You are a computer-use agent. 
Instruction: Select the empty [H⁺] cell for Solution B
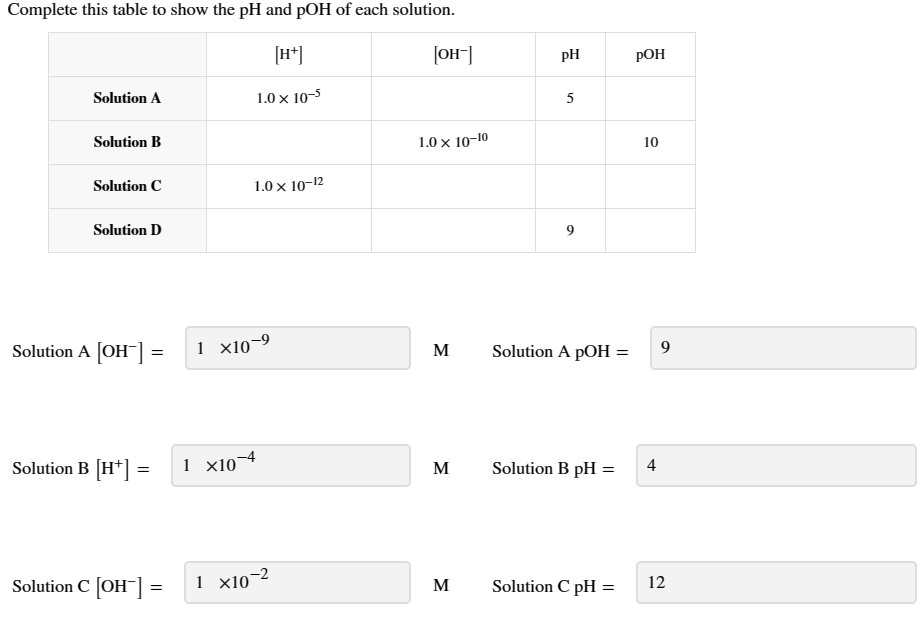pyautogui.click(x=289, y=142)
